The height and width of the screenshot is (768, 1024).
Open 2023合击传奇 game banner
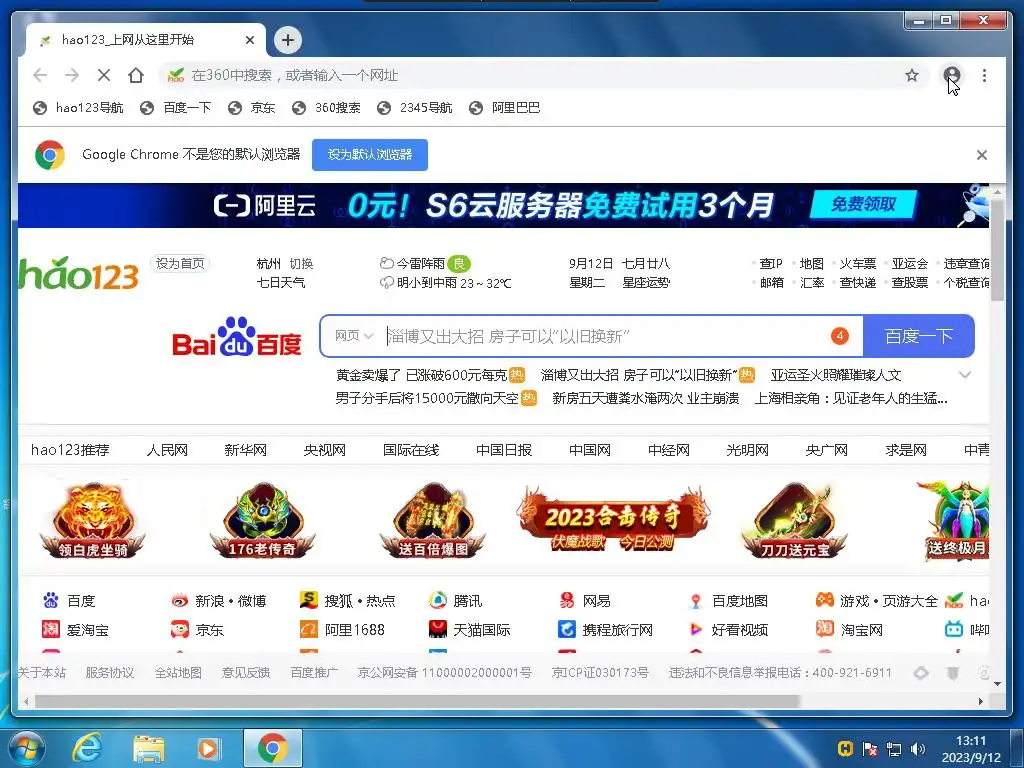[613, 520]
